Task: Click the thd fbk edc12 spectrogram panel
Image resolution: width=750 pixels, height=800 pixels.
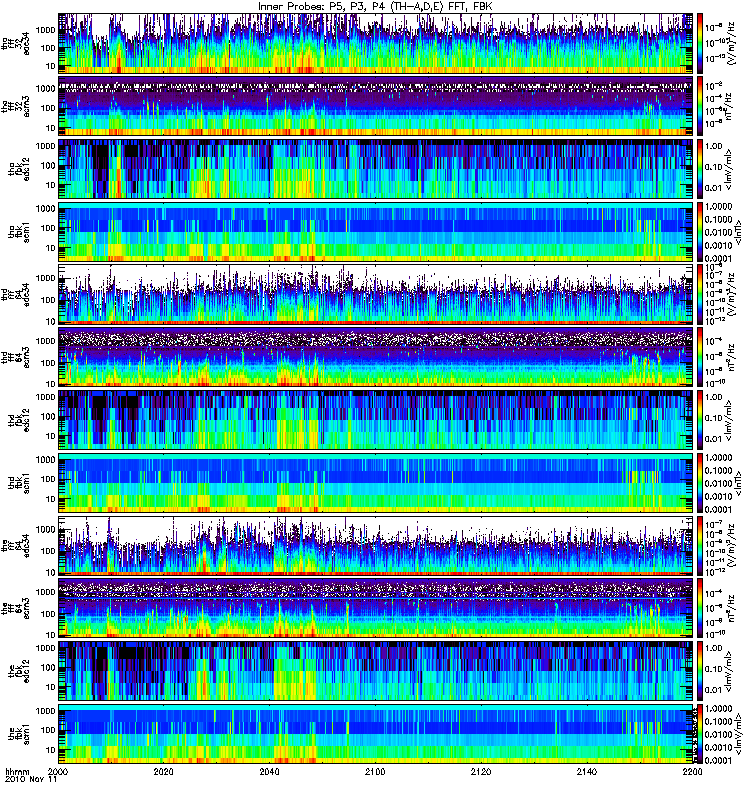Action: (x=376, y=420)
